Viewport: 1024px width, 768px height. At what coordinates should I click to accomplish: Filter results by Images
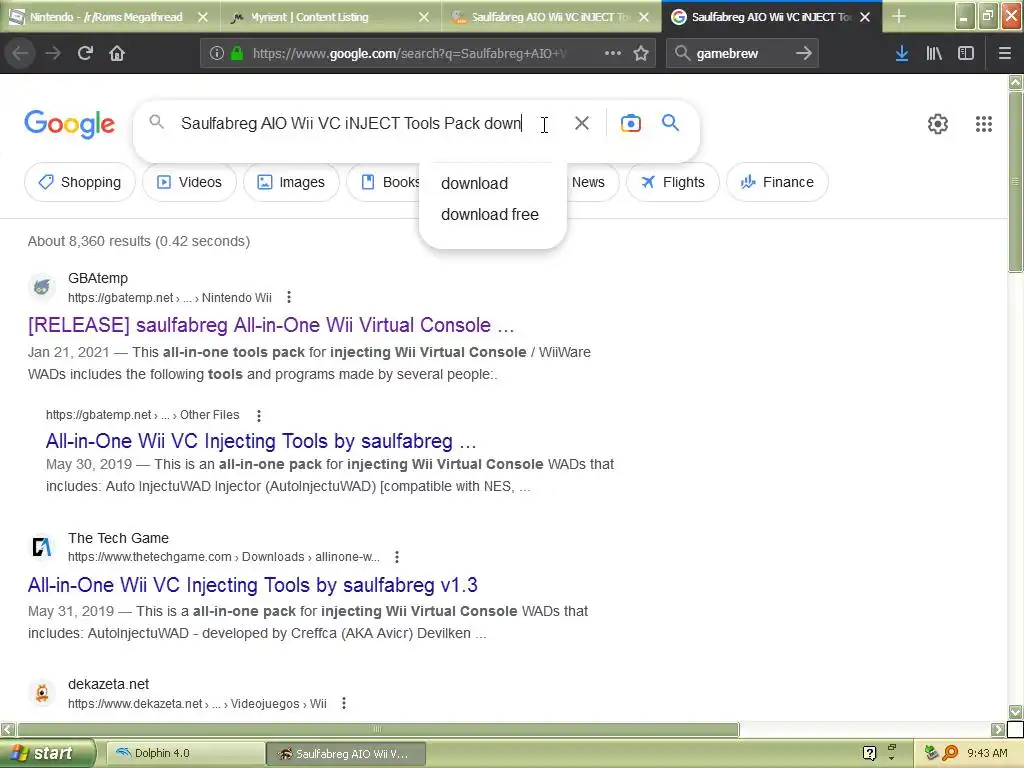tap(291, 182)
